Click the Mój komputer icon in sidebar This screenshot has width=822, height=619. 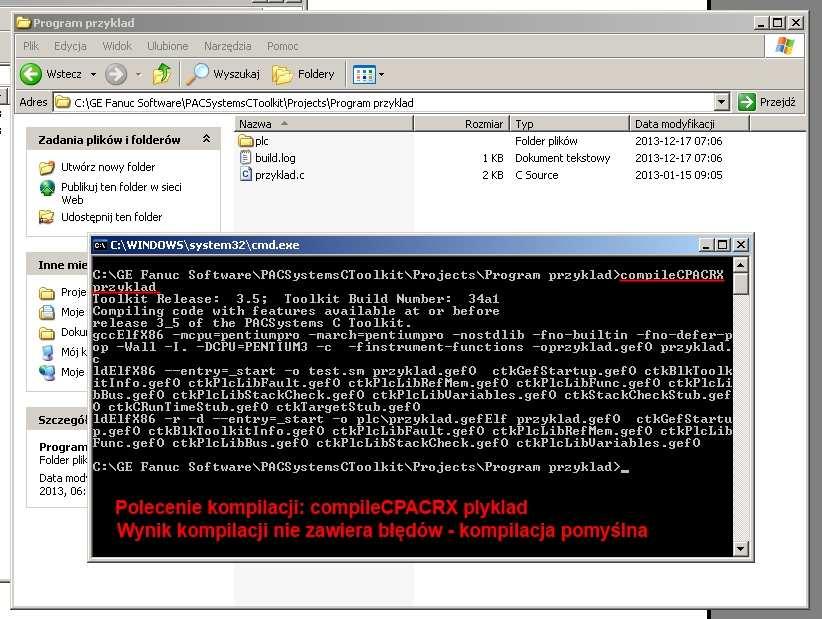[x=47, y=352]
